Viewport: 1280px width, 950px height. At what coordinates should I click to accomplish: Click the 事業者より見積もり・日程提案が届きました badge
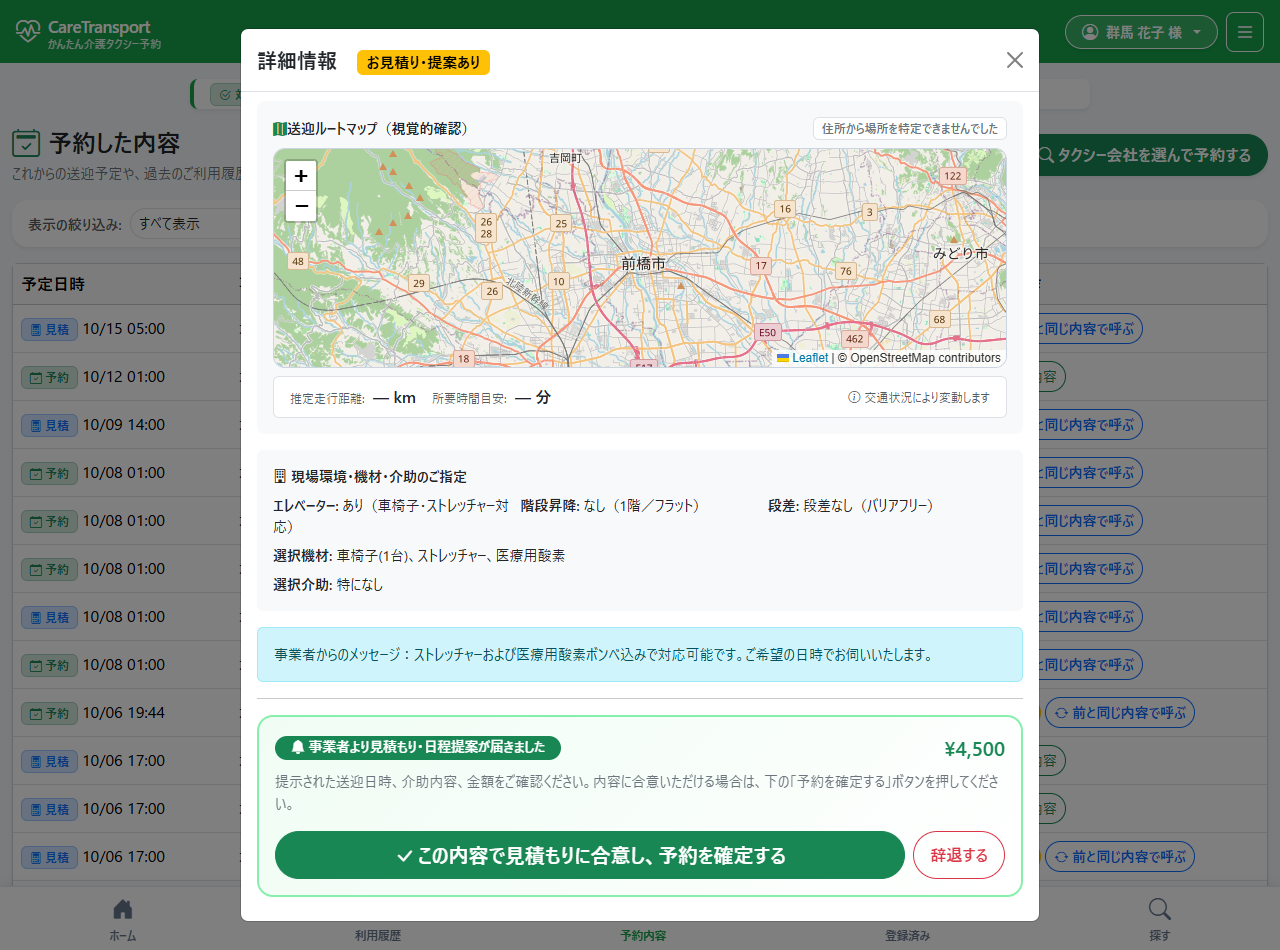coord(418,747)
